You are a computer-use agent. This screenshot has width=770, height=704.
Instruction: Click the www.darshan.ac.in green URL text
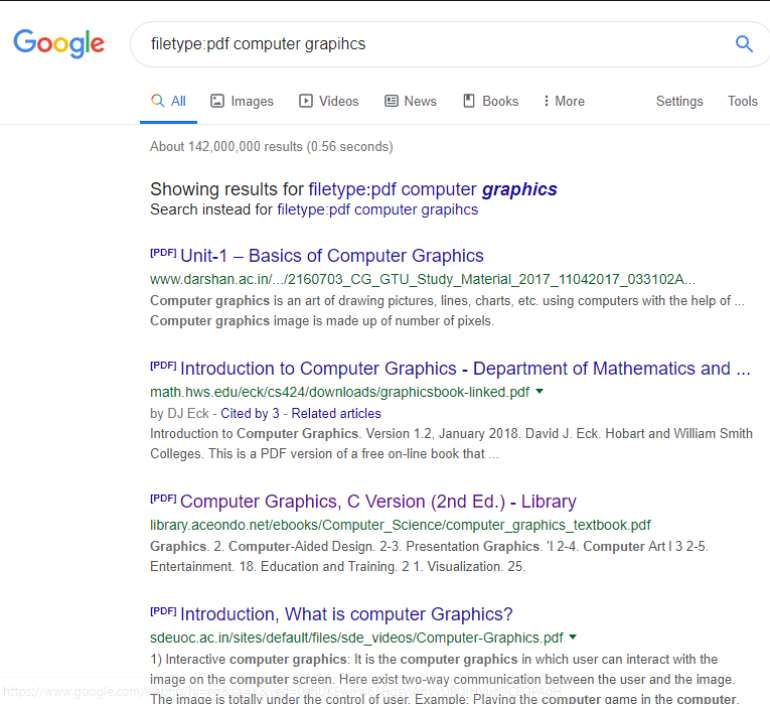pyautogui.click(x=422, y=279)
